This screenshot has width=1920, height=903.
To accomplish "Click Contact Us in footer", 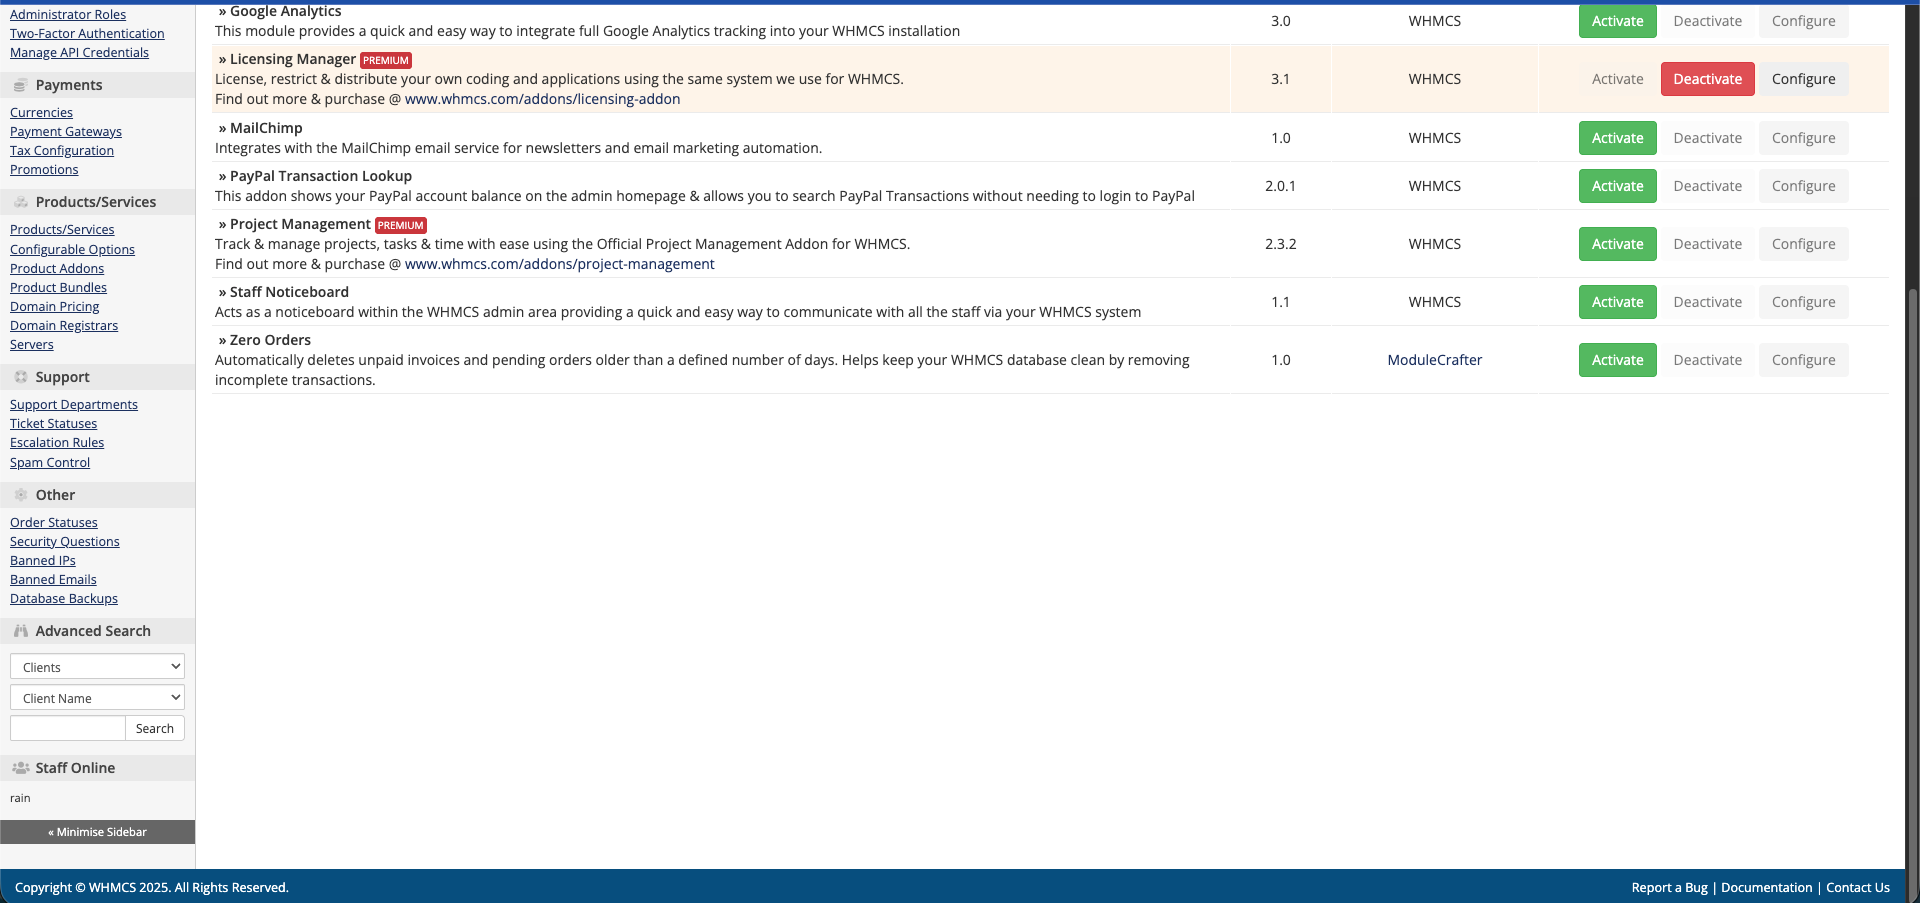I will pyautogui.click(x=1857, y=888).
